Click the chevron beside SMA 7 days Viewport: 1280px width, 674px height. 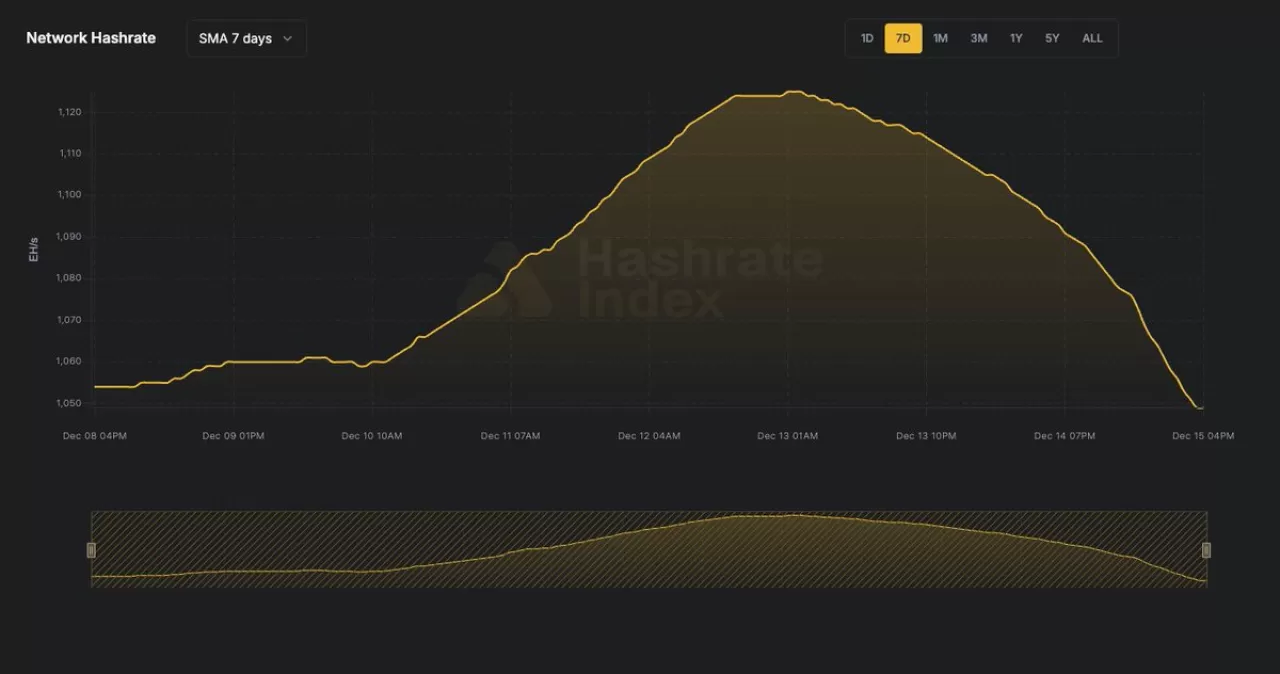(287, 38)
